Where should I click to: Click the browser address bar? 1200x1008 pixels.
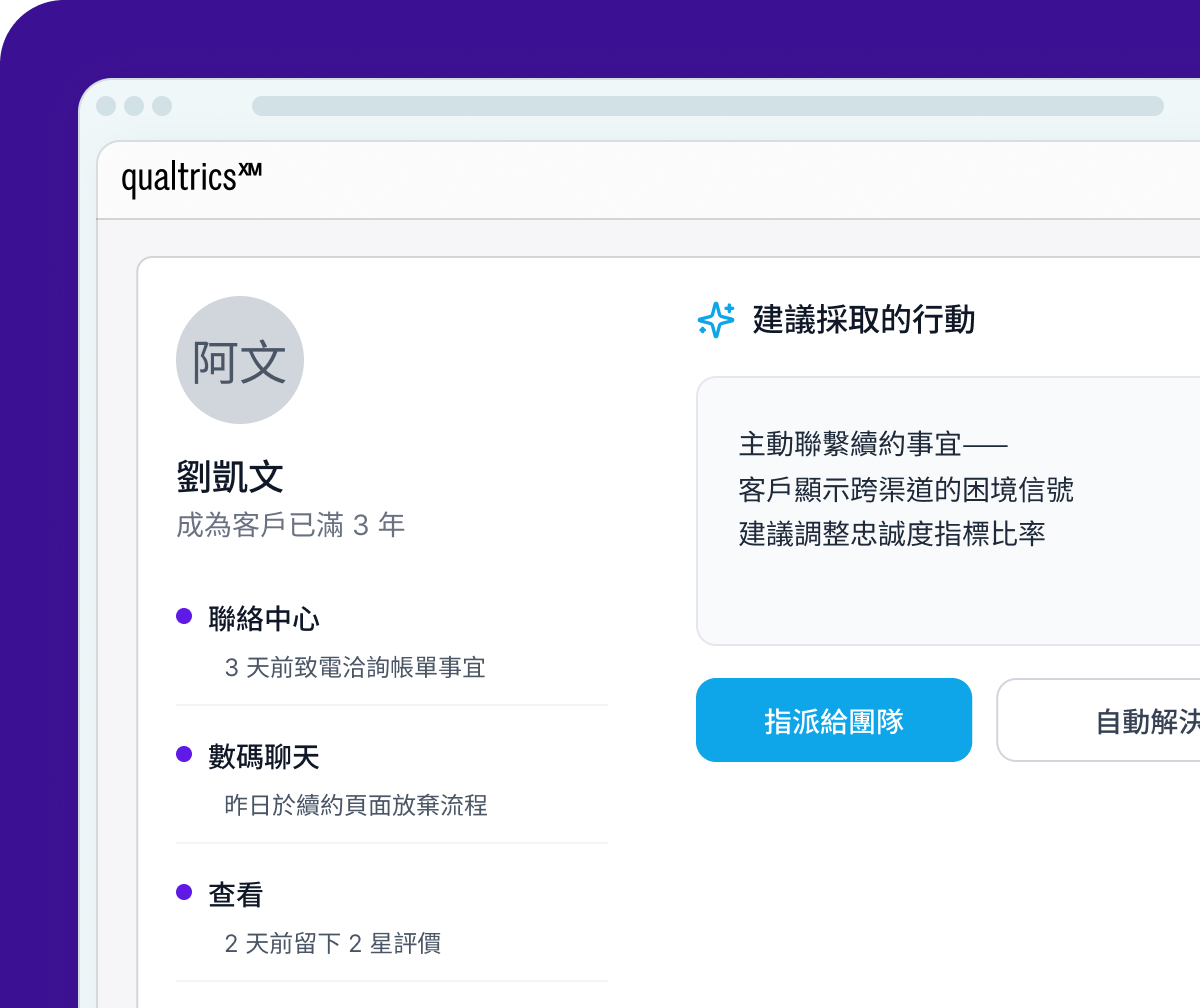pyautogui.click(x=708, y=106)
